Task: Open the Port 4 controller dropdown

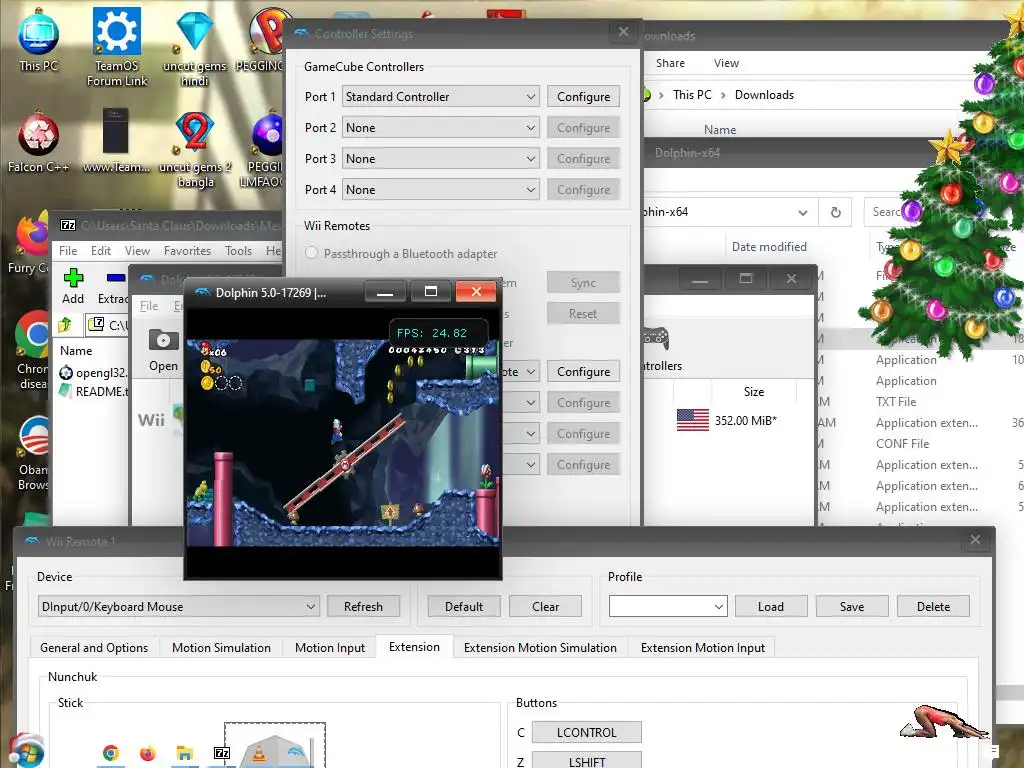Action: [x=441, y=190]
